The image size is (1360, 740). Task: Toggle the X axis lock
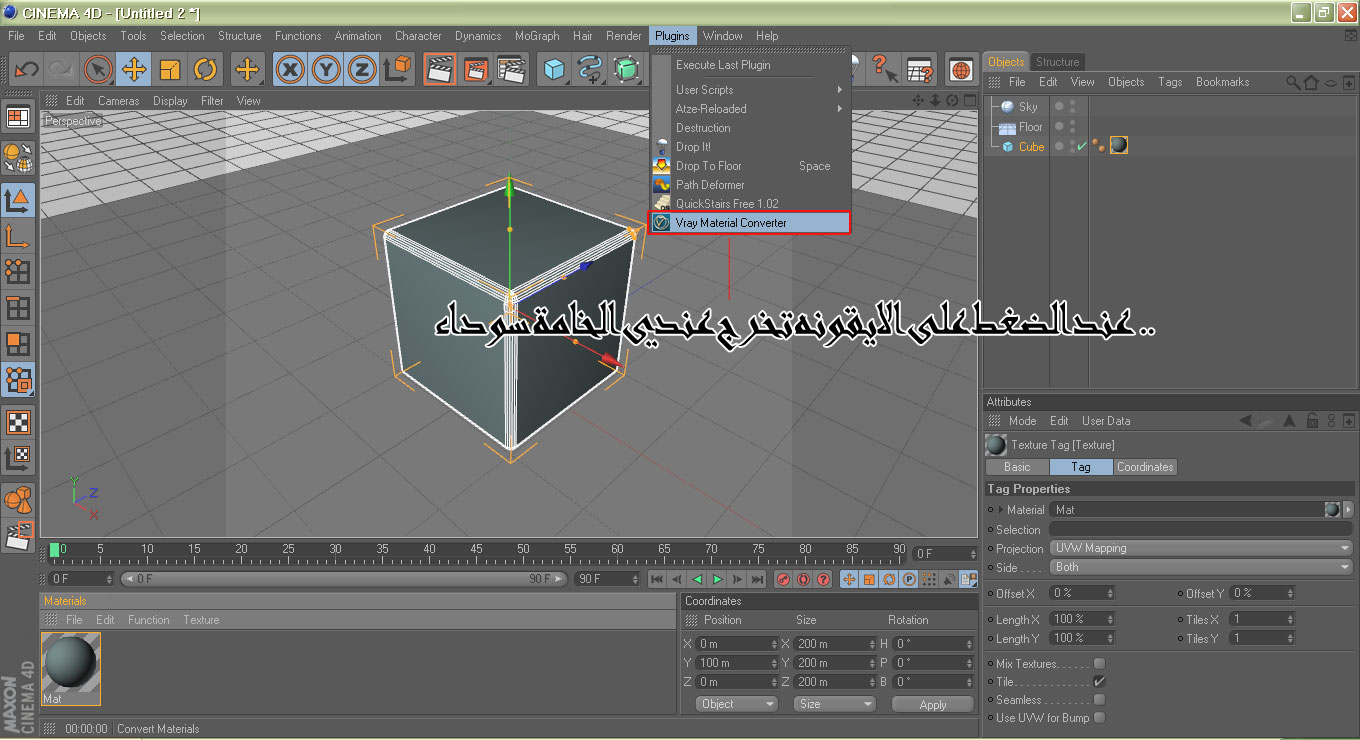[x=290, y=69]
